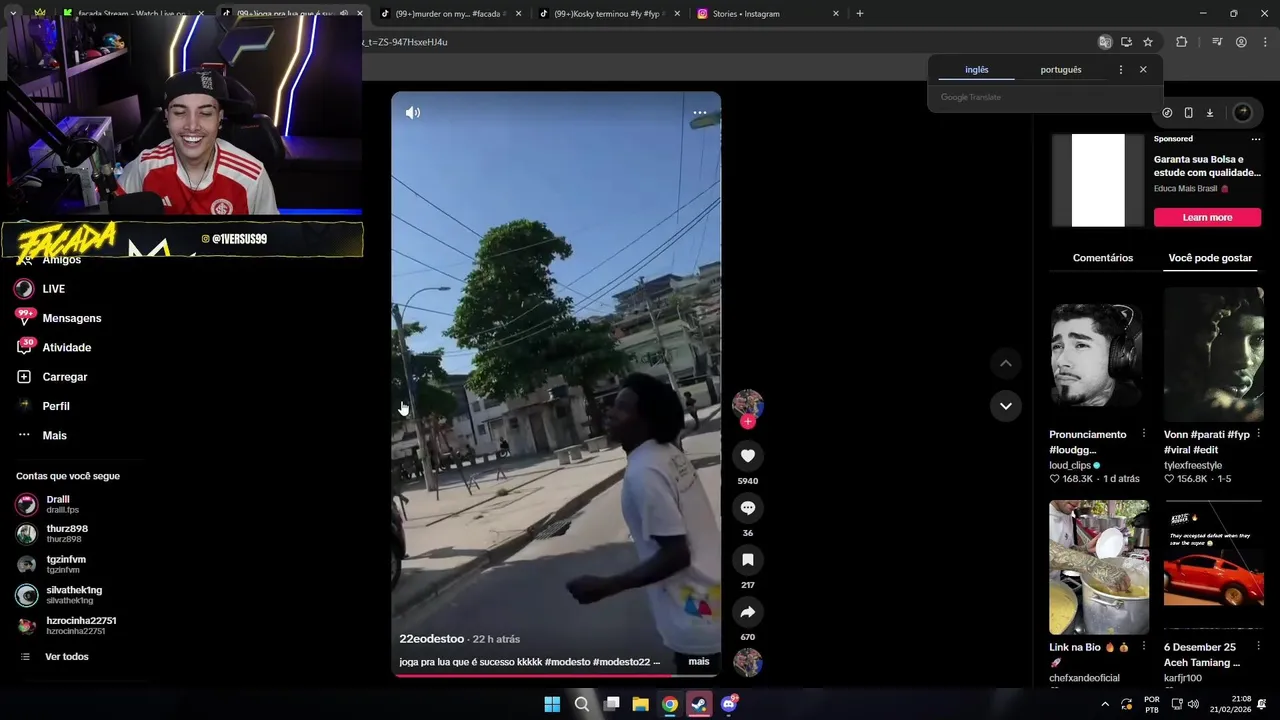Share the video with 670 shares
This screenshot has height=720, width=1280.
point(747,612)
